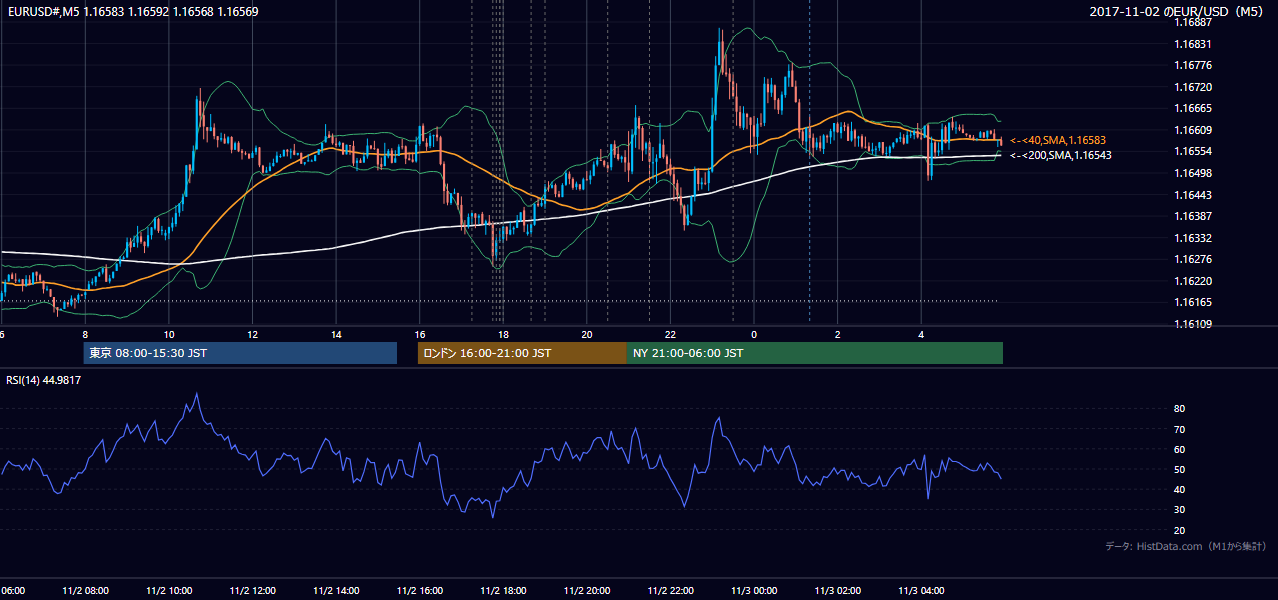Click RSI scale value 20
This screenshot has height=600, width=1278.
[1180, 531]
